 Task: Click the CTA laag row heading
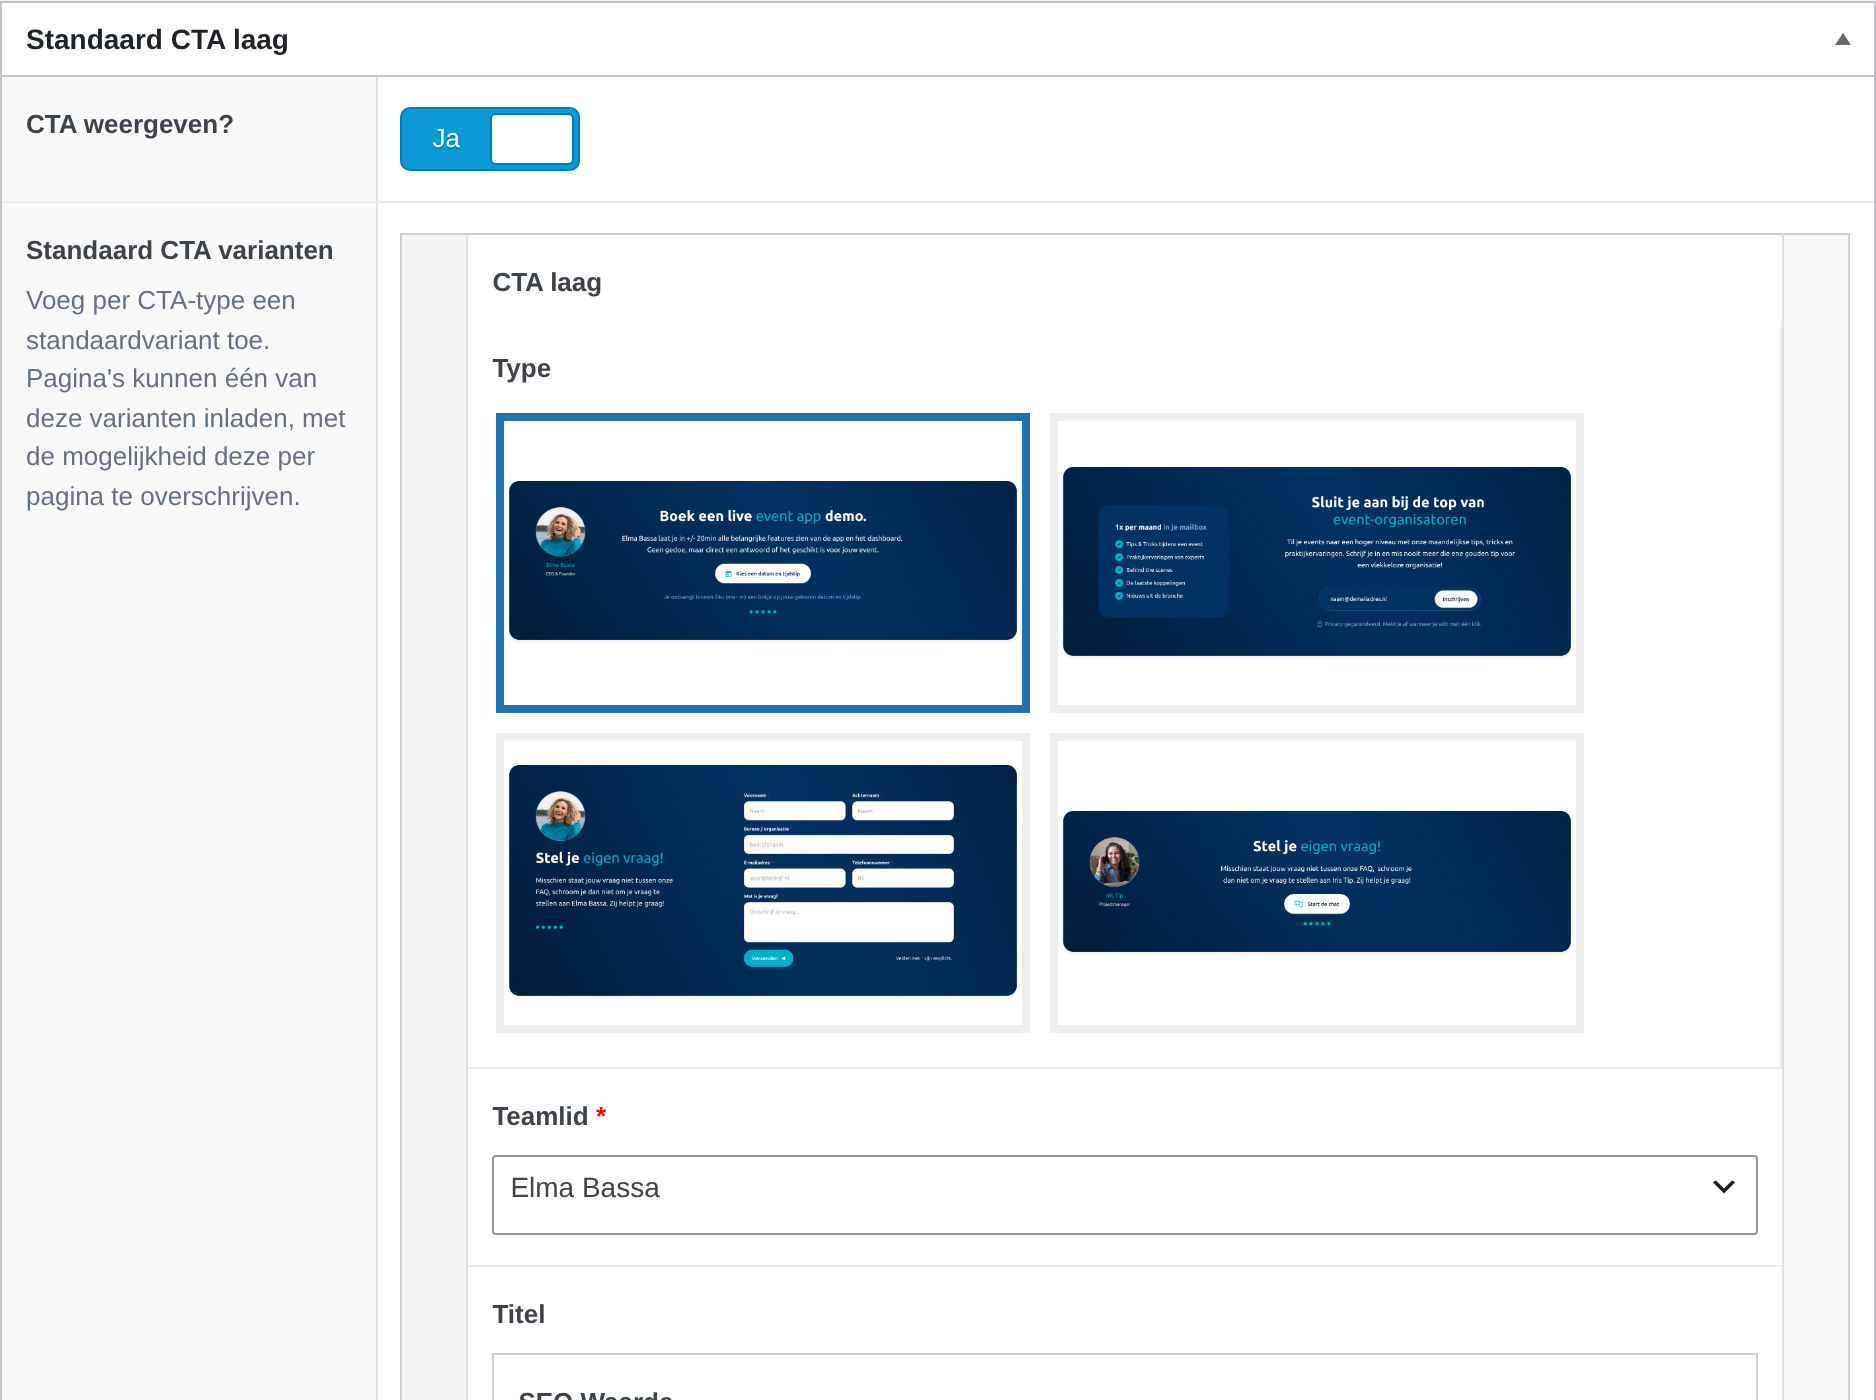(x=547, y=283)
